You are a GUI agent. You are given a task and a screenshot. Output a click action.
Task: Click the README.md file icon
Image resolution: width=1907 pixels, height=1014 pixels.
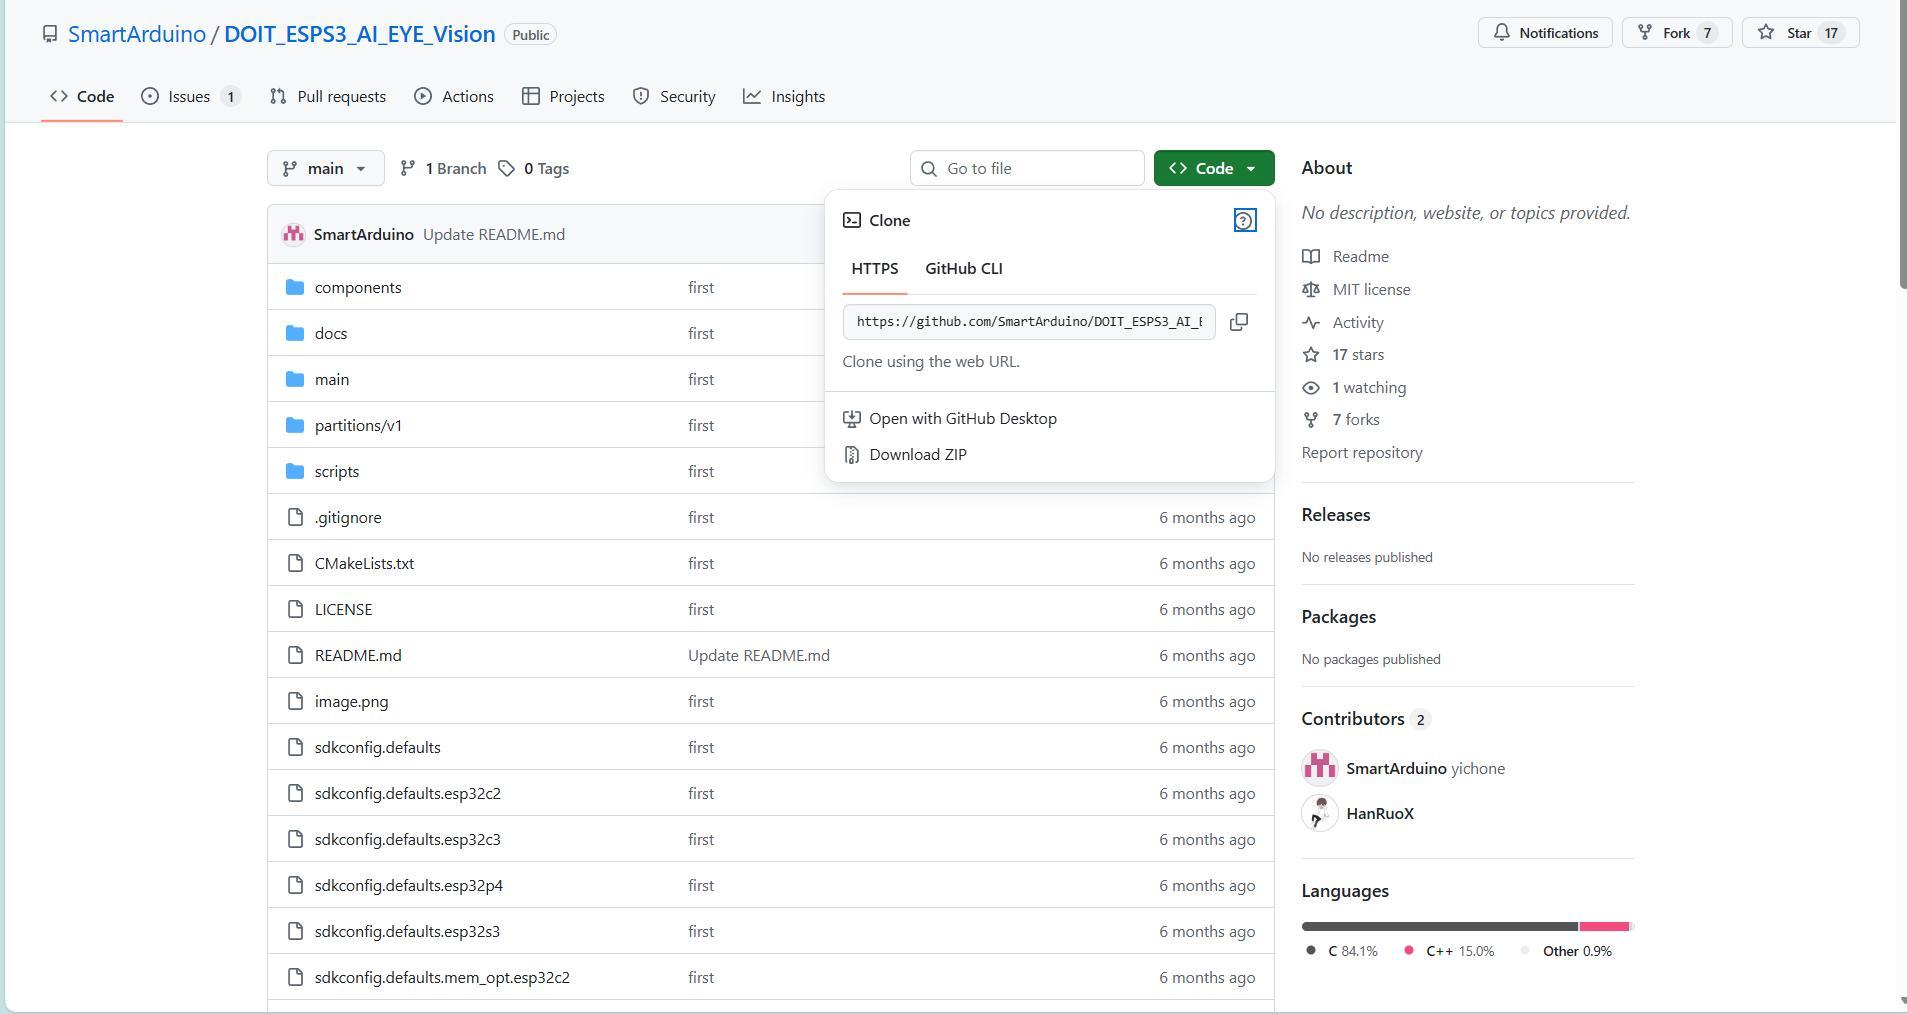pos(294,655)
